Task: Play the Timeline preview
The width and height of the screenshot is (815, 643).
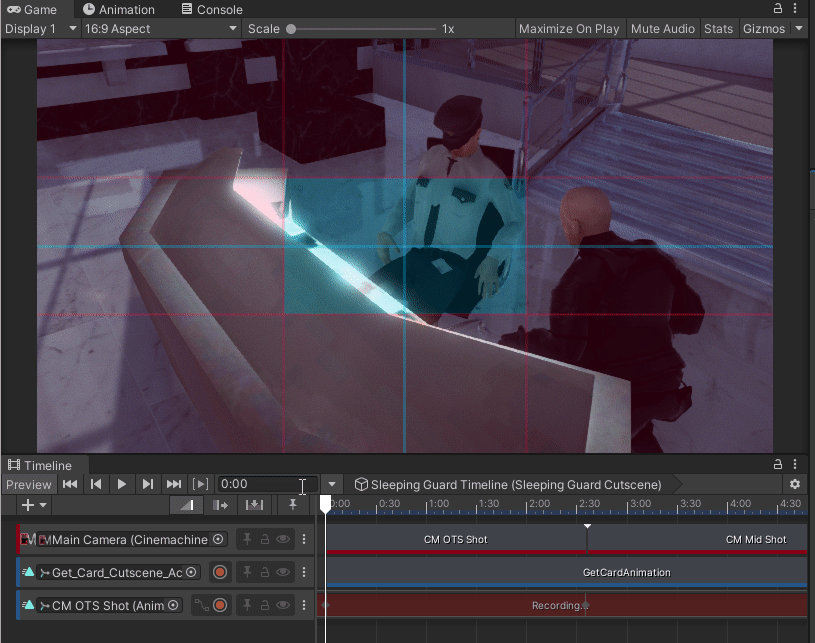Action: (122, 484)
